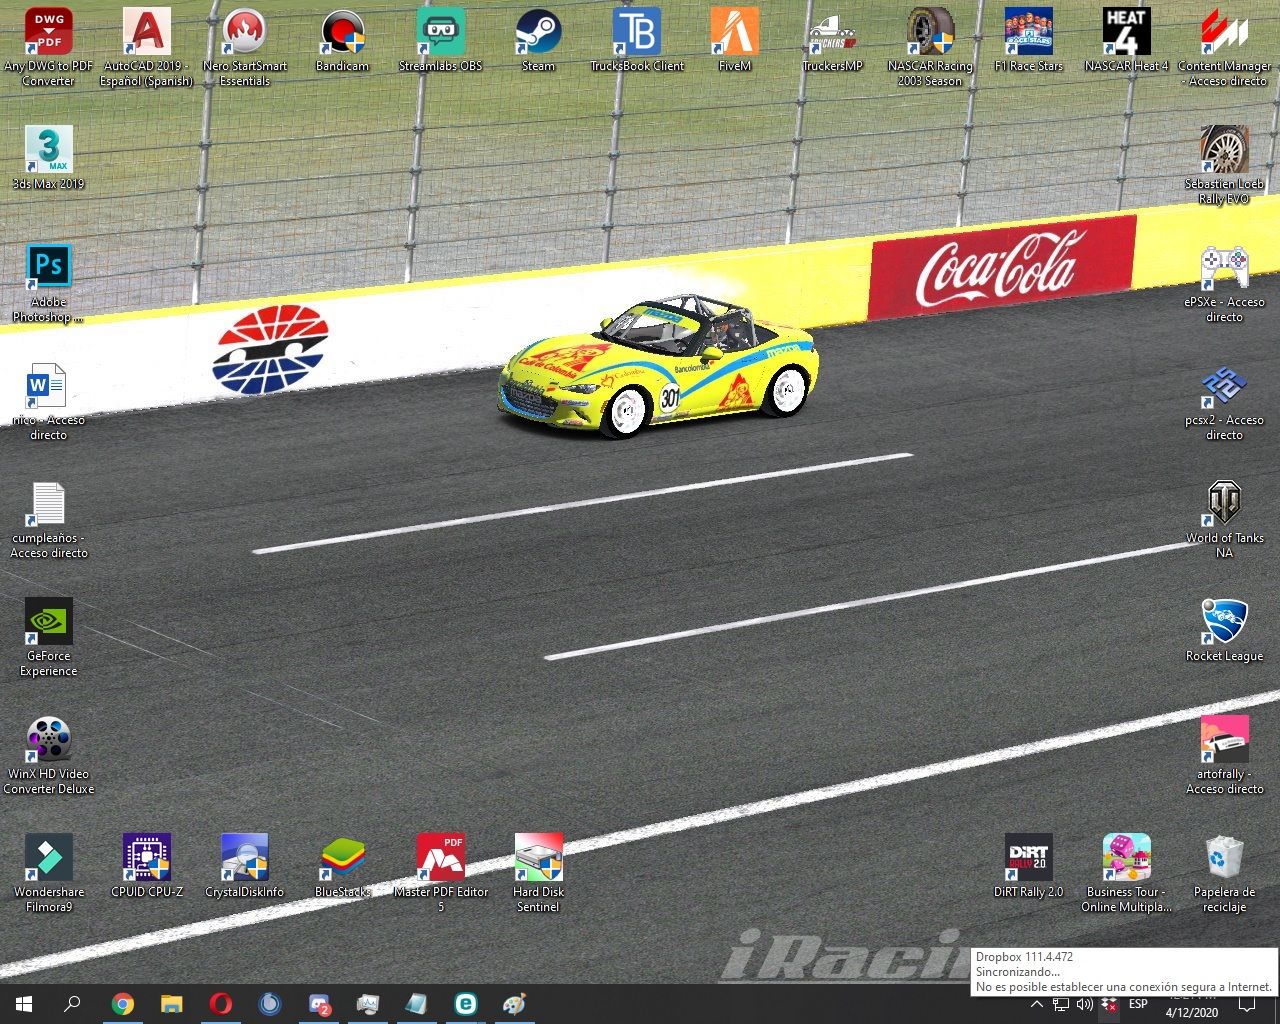
Task: Open the notification action center
Action: pyautogui.click(x=1247, y=1004)
